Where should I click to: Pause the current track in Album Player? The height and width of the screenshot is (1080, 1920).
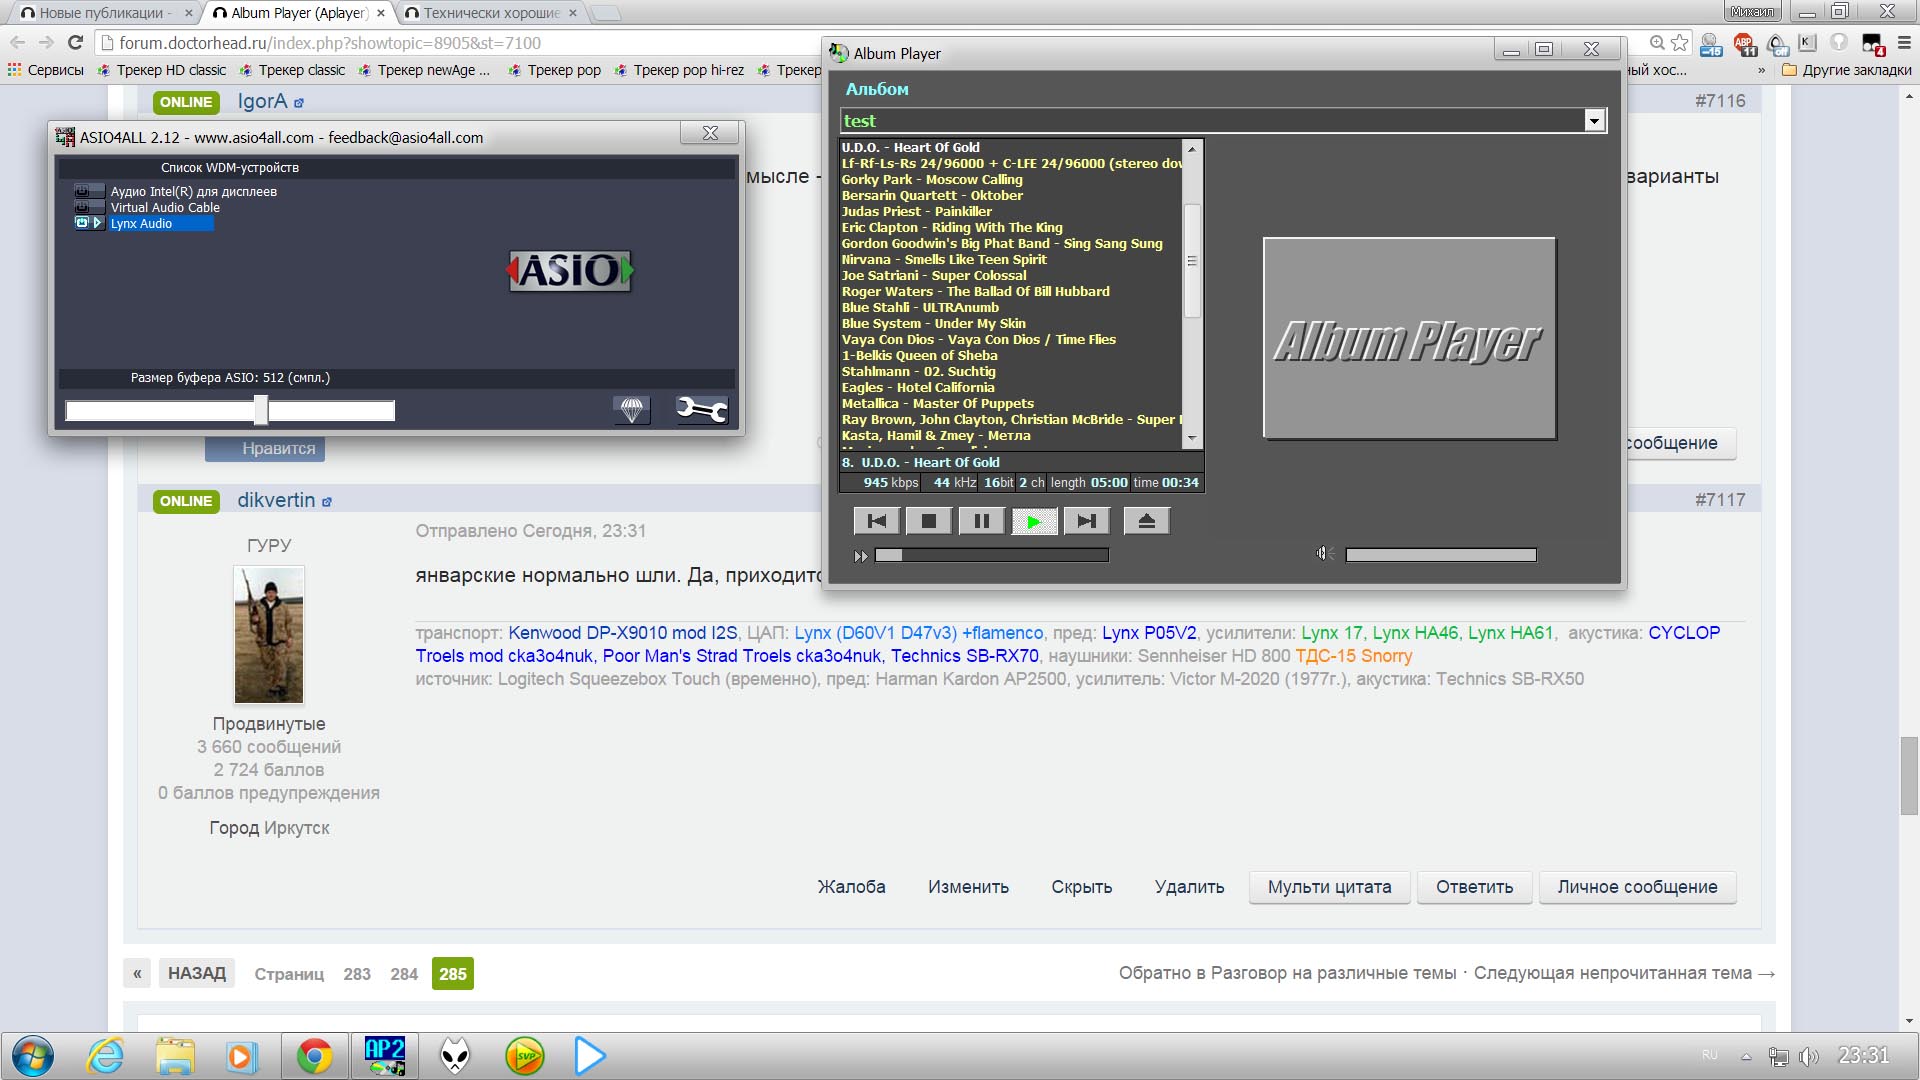[982, 521]
